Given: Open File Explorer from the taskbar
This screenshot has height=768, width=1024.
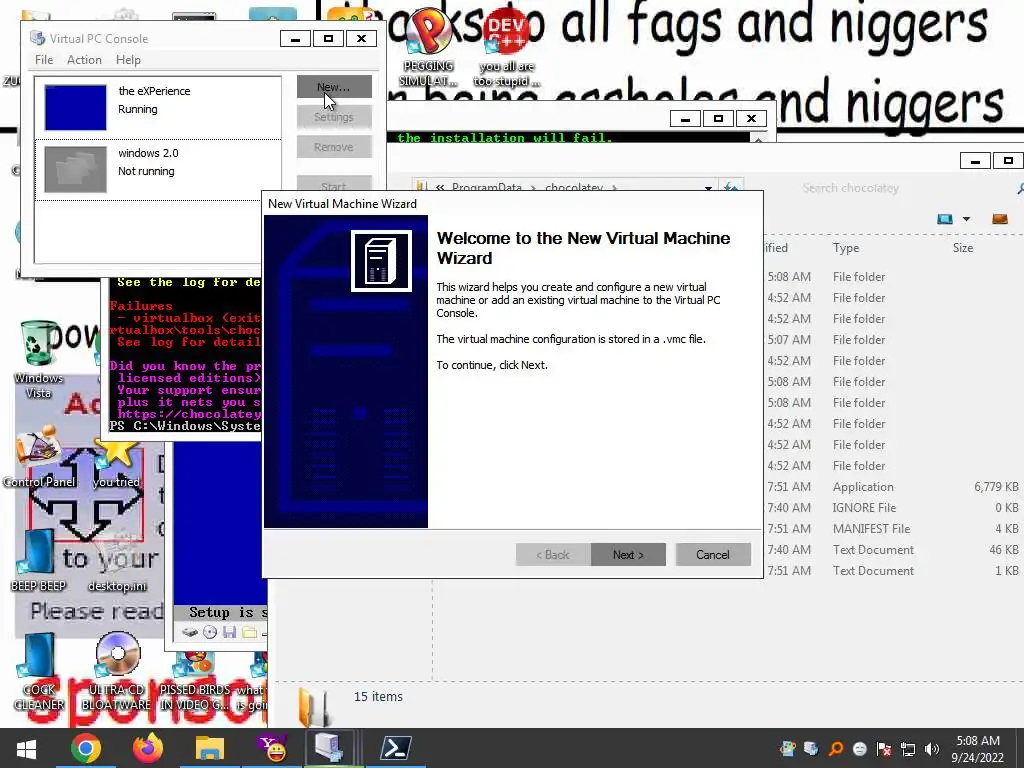Looking at the screenshot, I should click(x=209, y=748).
